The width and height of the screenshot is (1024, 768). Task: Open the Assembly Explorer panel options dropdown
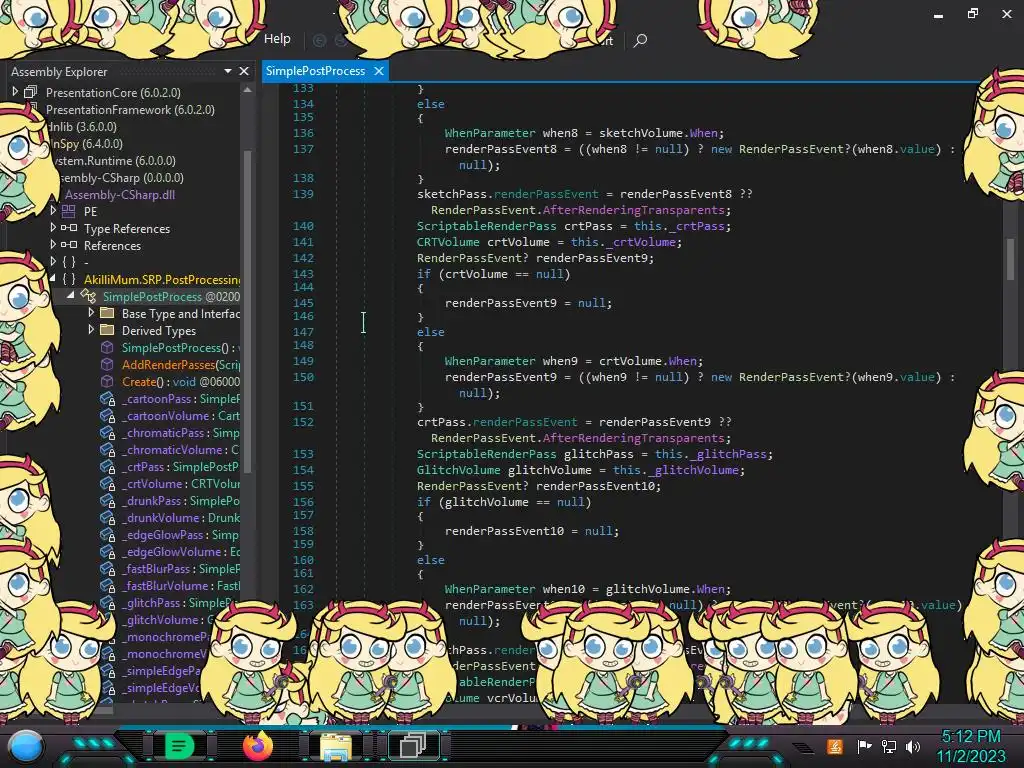[228, 71]
